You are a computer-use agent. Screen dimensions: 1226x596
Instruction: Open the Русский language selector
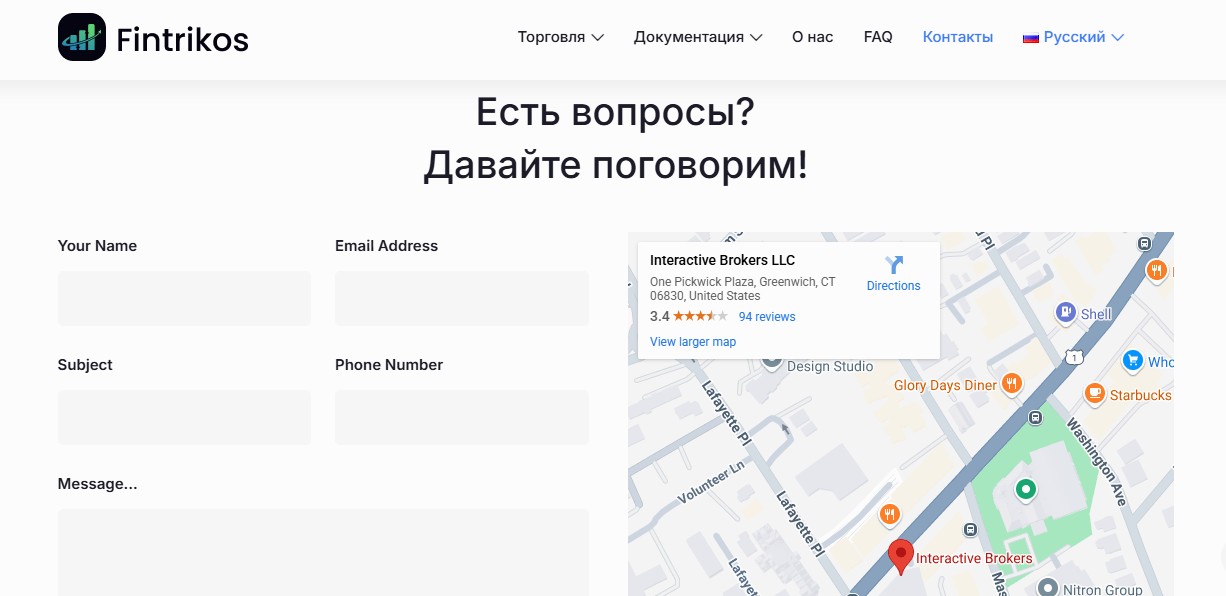[x=1073, y=37]
